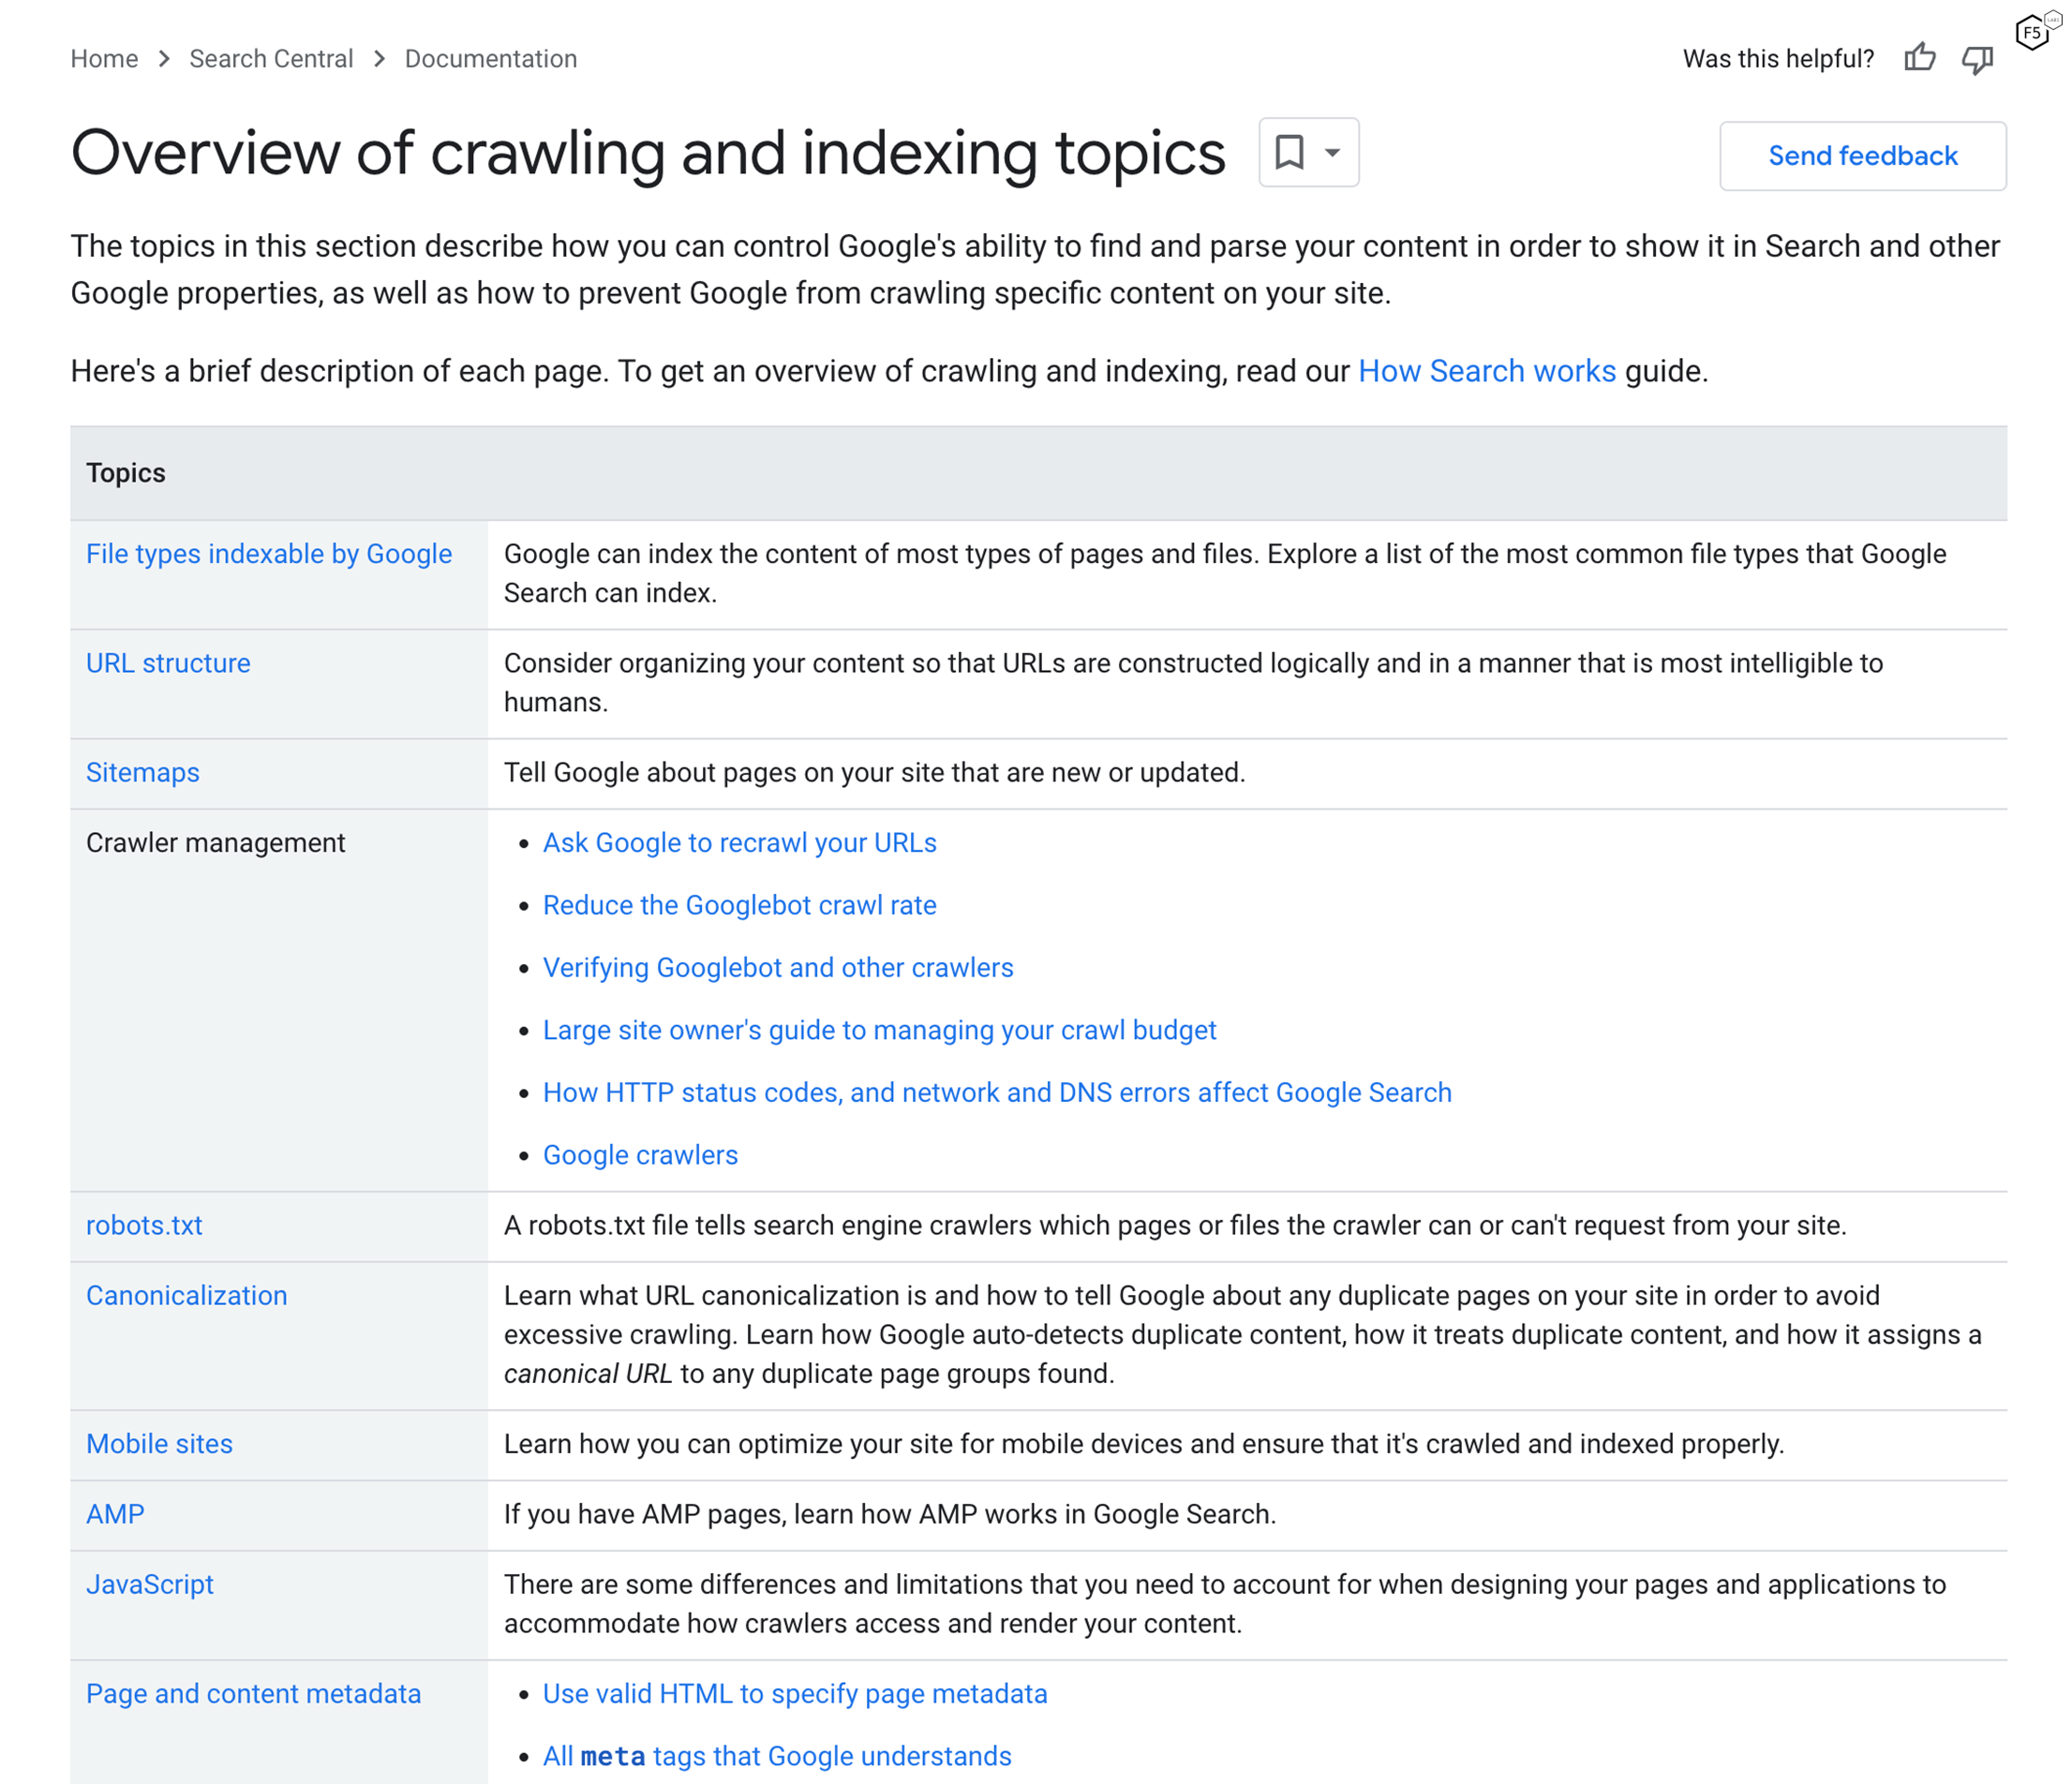This screenshot has width=2072, height=1784.
Task: Click the 'Was this helpful?' text
Action: coord(1778,59)
